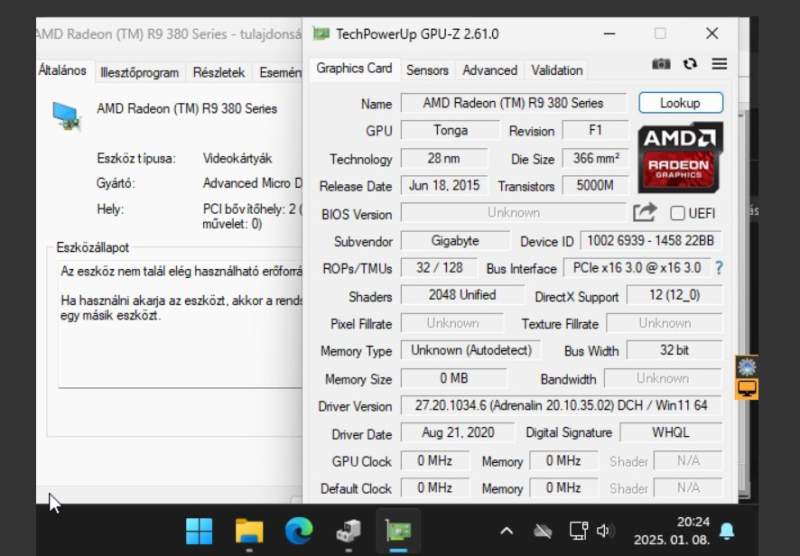800x556 pixels.
Task: Click the Default Clock 0 MHz value
Action: [x=435, y=488]
